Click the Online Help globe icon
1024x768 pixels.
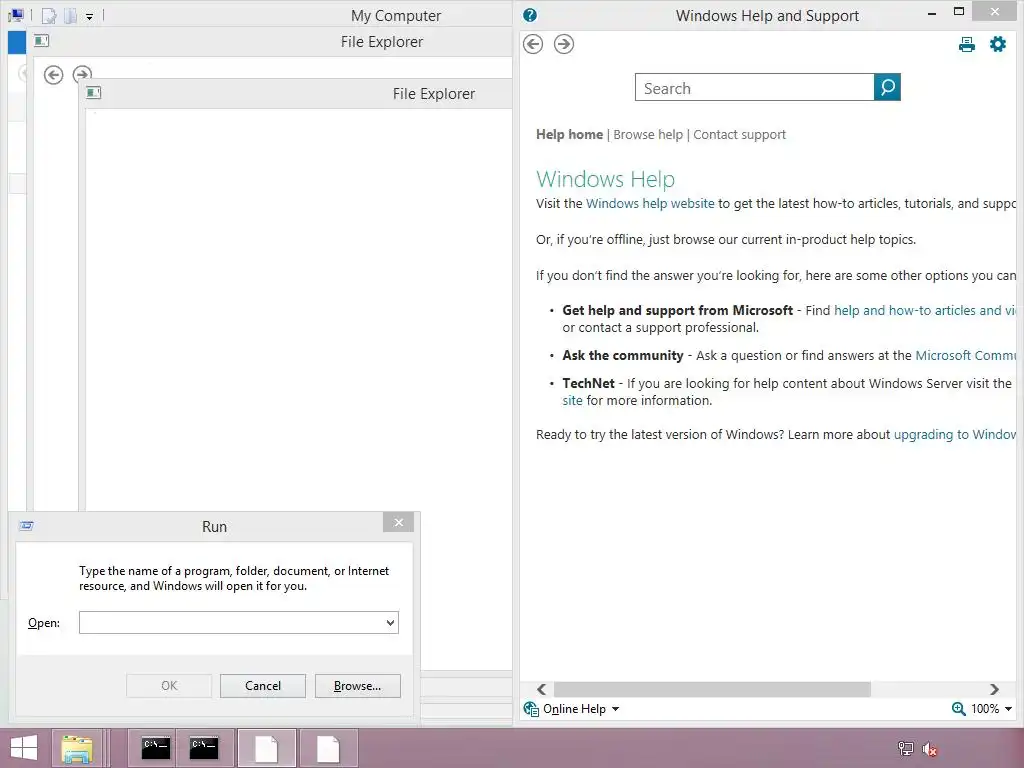point(532,709)
